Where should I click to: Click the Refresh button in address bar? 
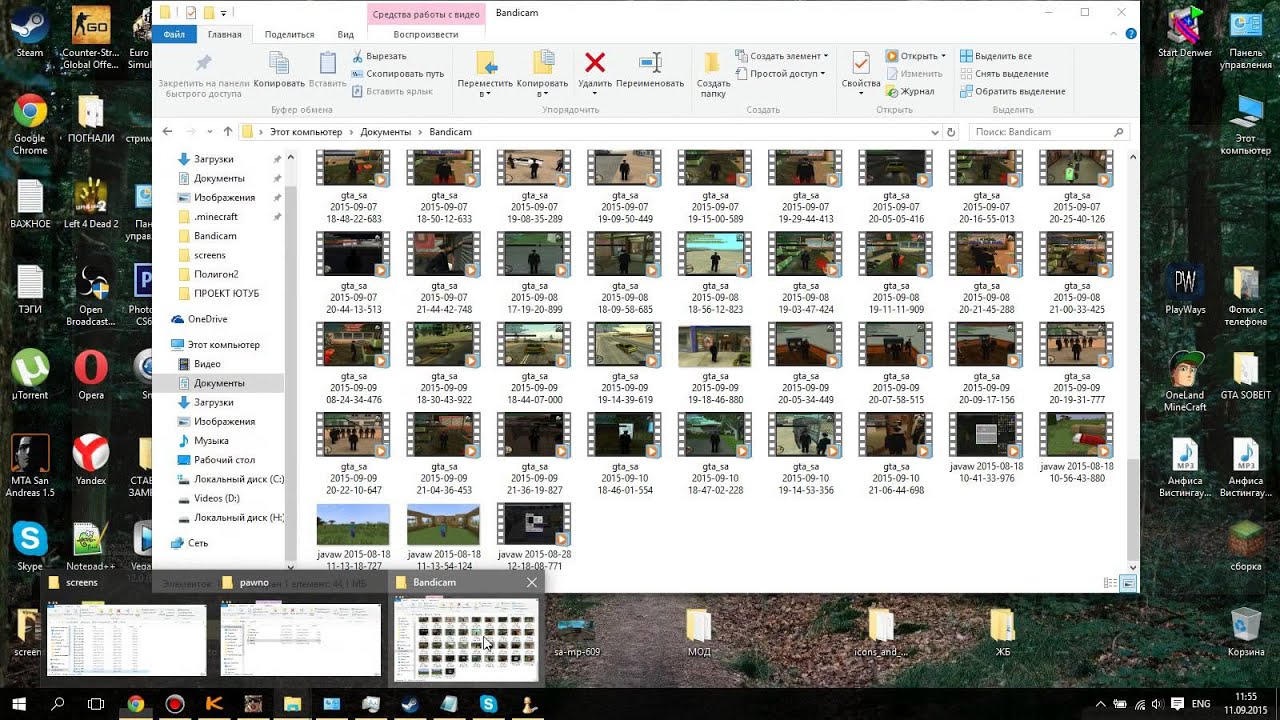tap(951, 132)
